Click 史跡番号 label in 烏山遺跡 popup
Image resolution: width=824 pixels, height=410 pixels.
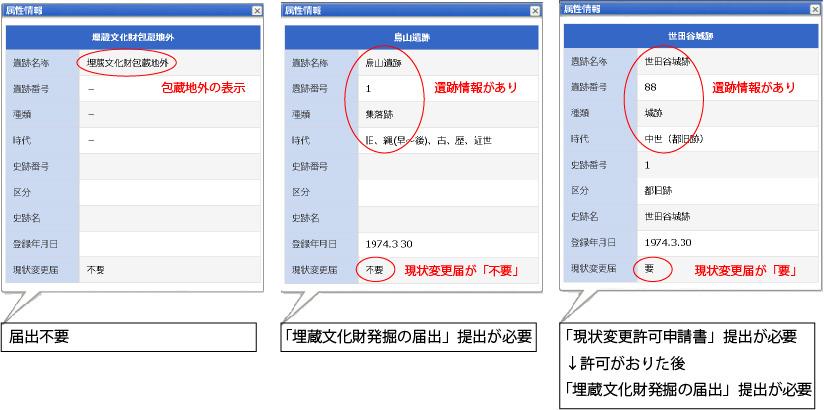[x=310, y=167]
